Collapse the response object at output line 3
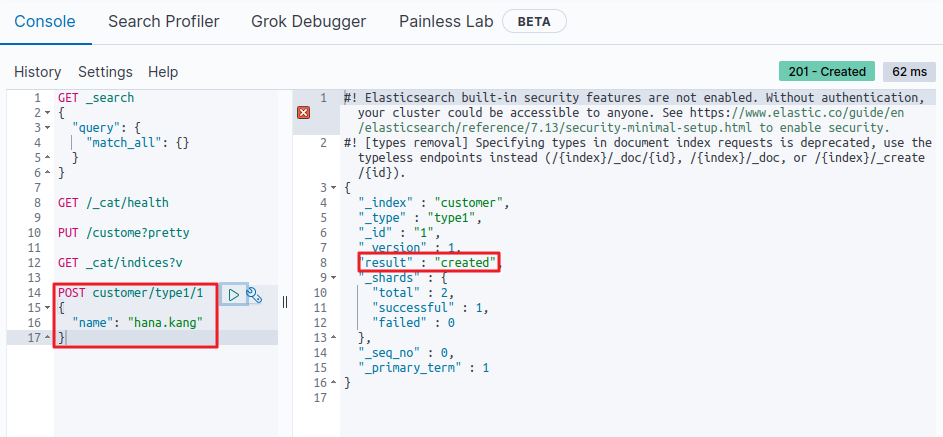This screenshot has height=437, width=943. 334,188
